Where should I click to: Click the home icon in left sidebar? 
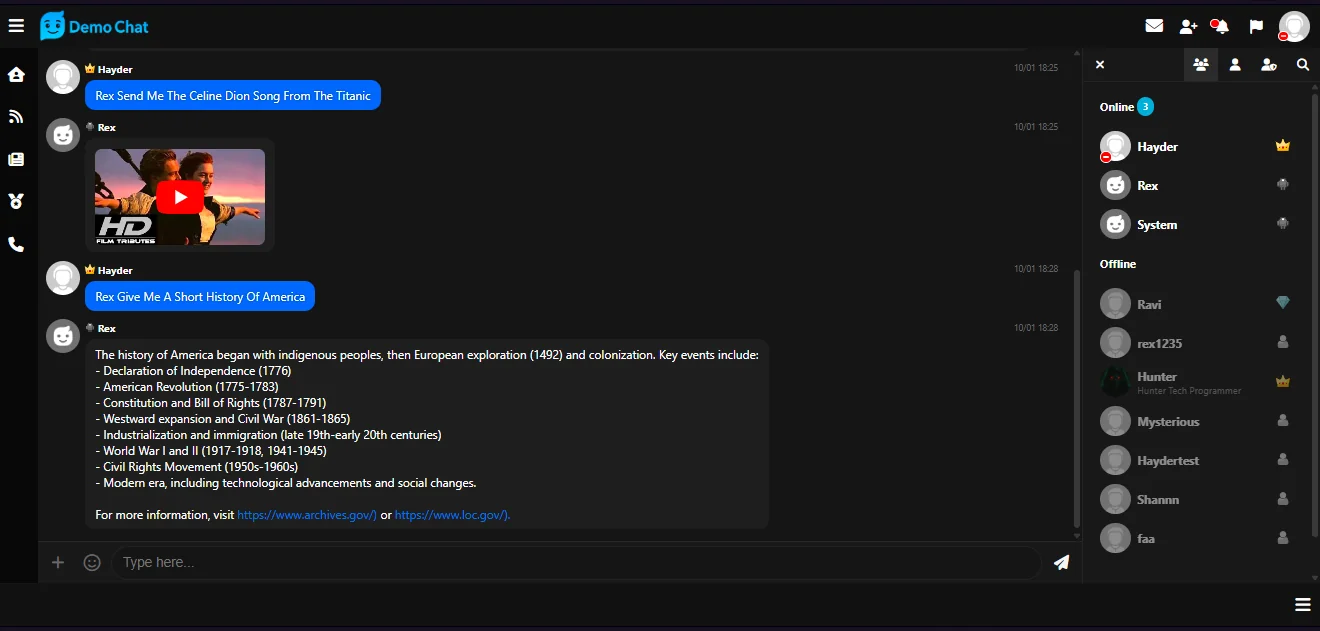[x=16, y=75]
